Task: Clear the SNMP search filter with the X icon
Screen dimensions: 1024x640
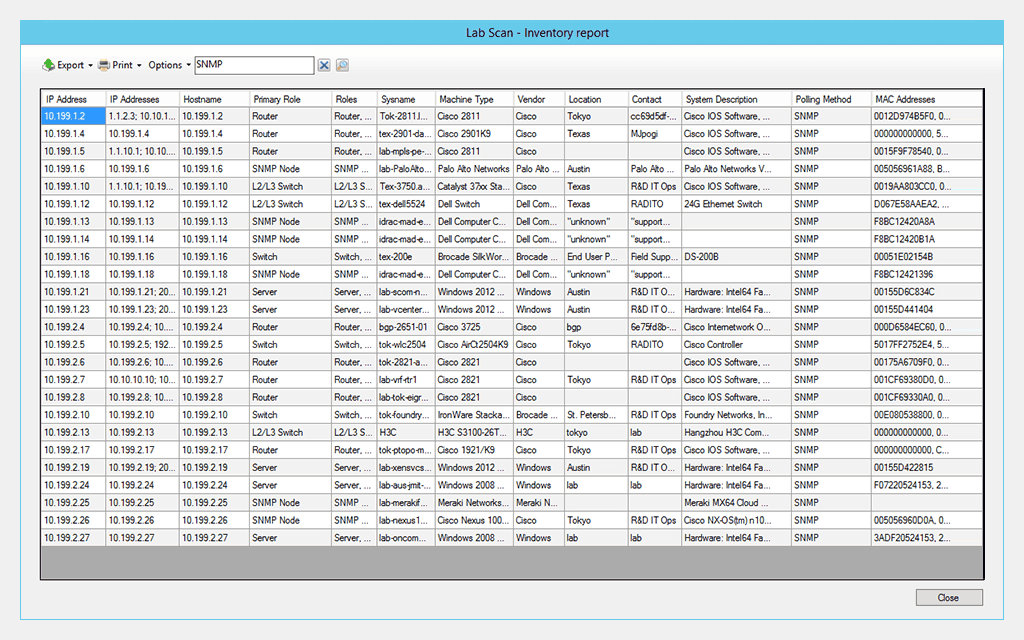Action: click(x=324, y=65)
